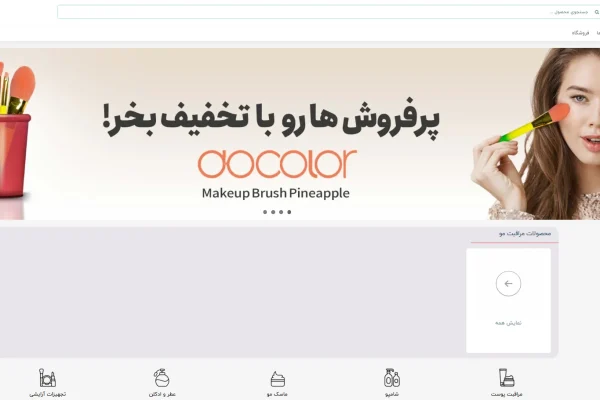Viewport: 600px width, 400px height.
Task: Open the تجهیزات آرایشی makeup tools icon
Action: [x=47, y=382]
